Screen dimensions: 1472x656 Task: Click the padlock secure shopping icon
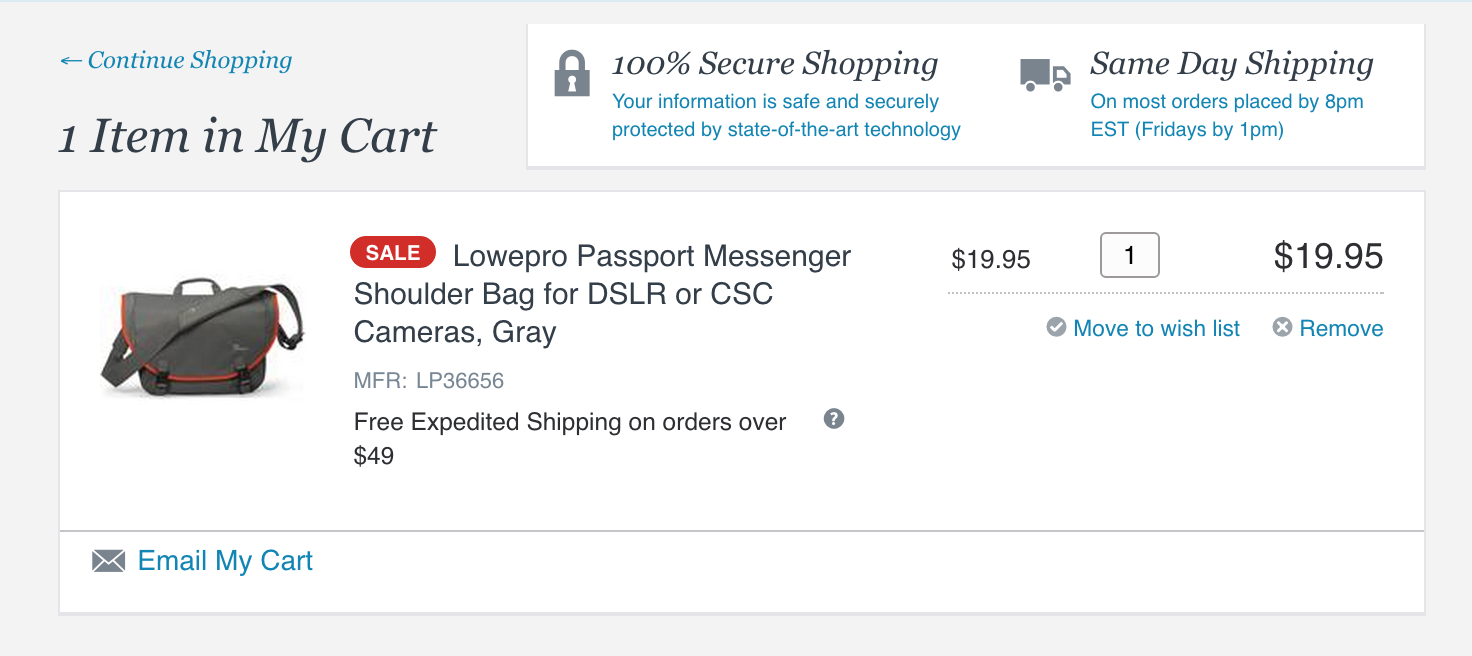pos(571,74)
